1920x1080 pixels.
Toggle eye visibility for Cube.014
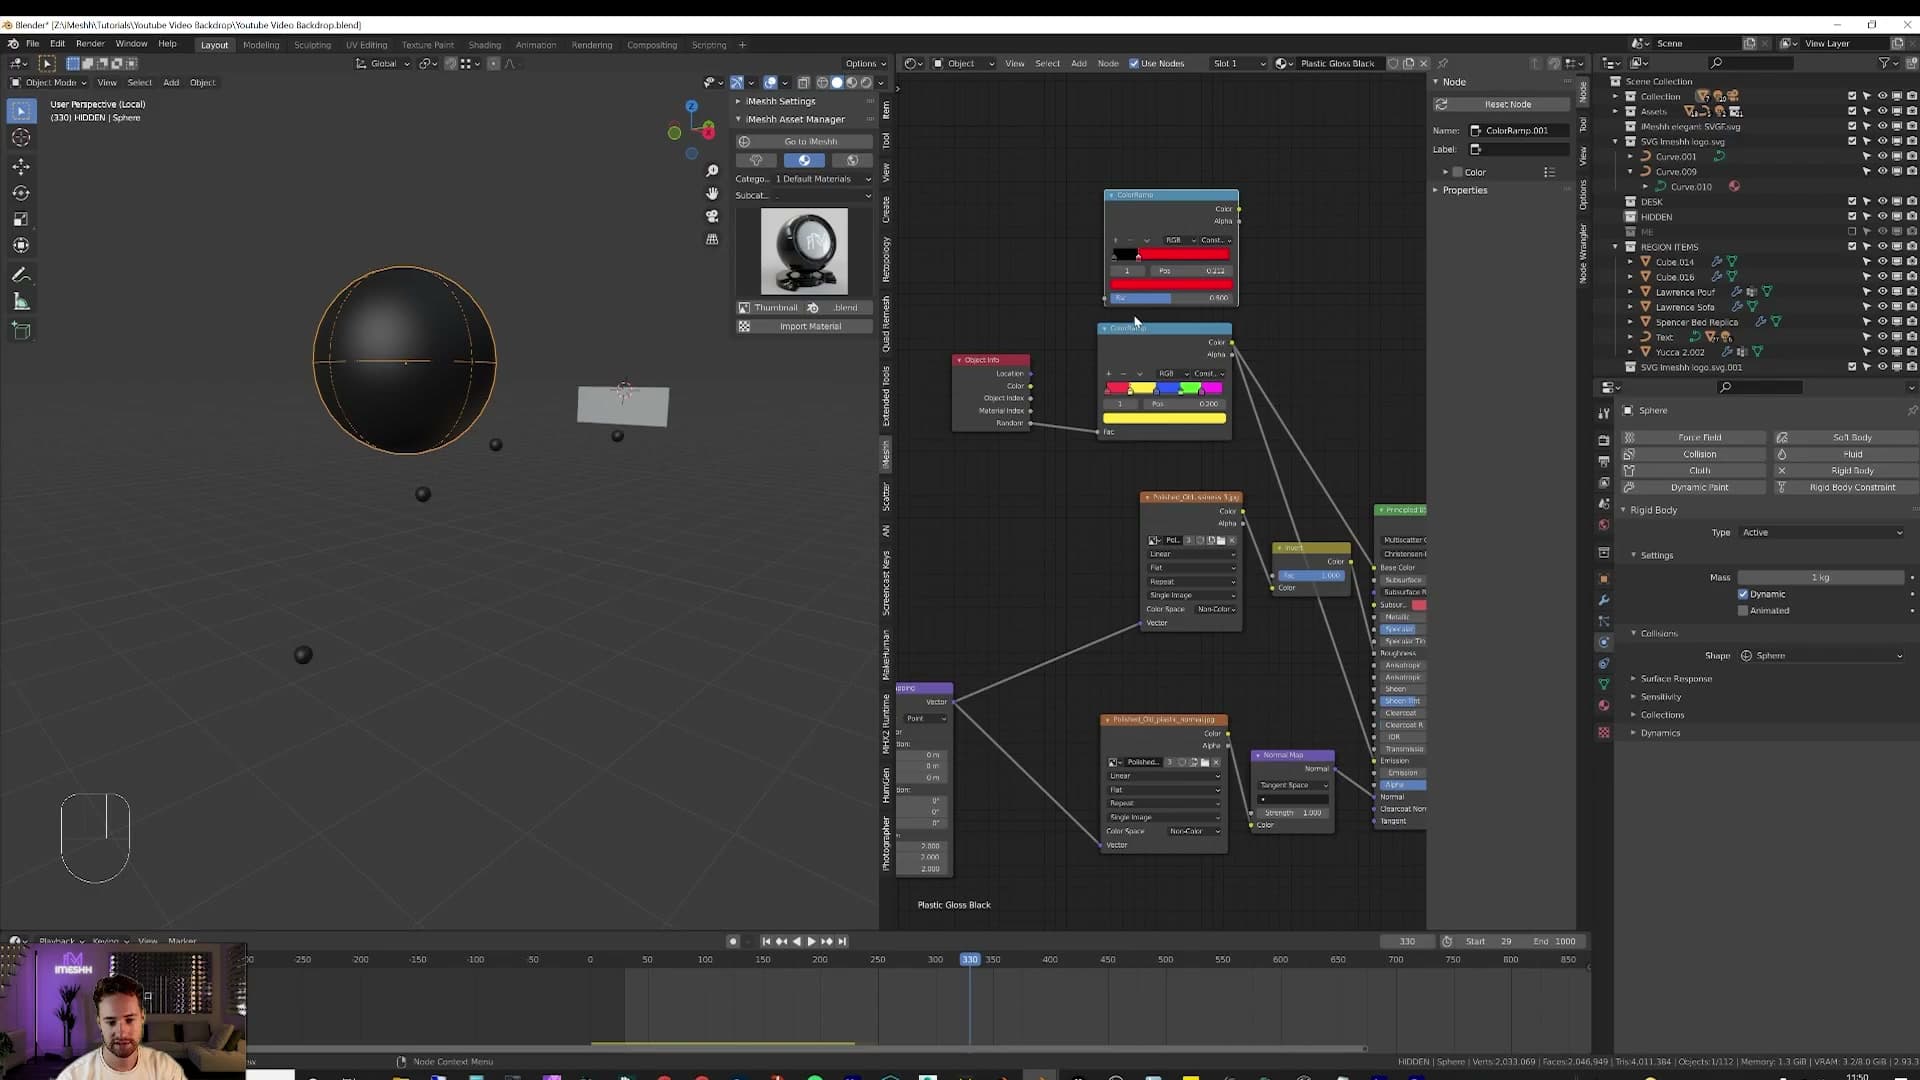[1882, 262]
